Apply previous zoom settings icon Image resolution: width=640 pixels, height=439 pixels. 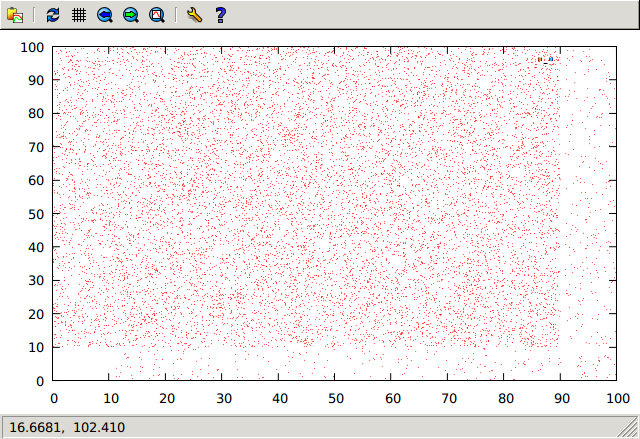point(105,15)
